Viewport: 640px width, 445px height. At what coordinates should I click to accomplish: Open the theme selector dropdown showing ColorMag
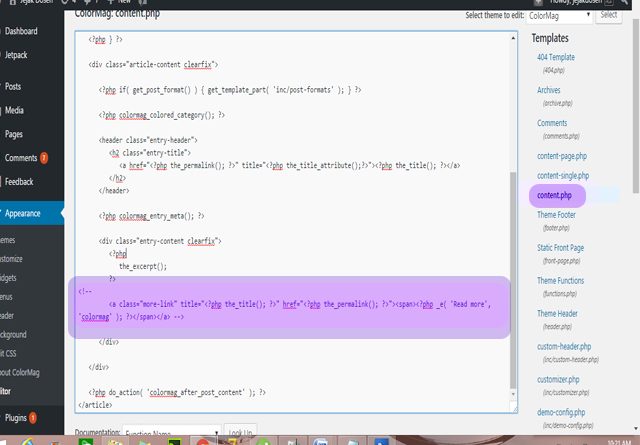pyautogui.click(x=558, y=16)
